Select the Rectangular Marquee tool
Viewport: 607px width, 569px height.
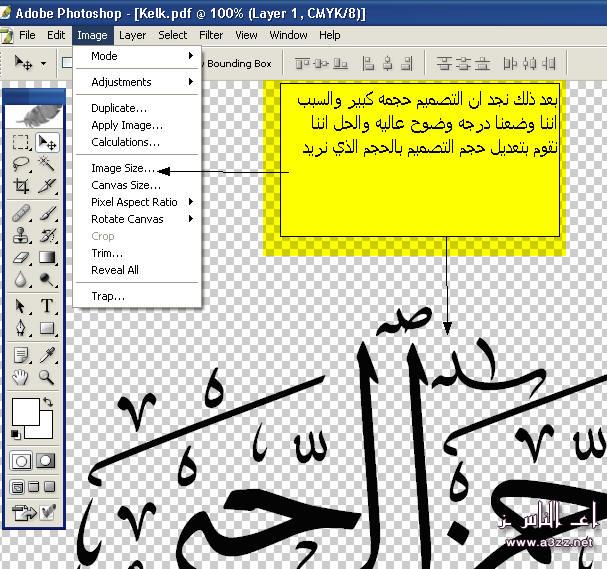pyautogui.click(x=21, y=142)
